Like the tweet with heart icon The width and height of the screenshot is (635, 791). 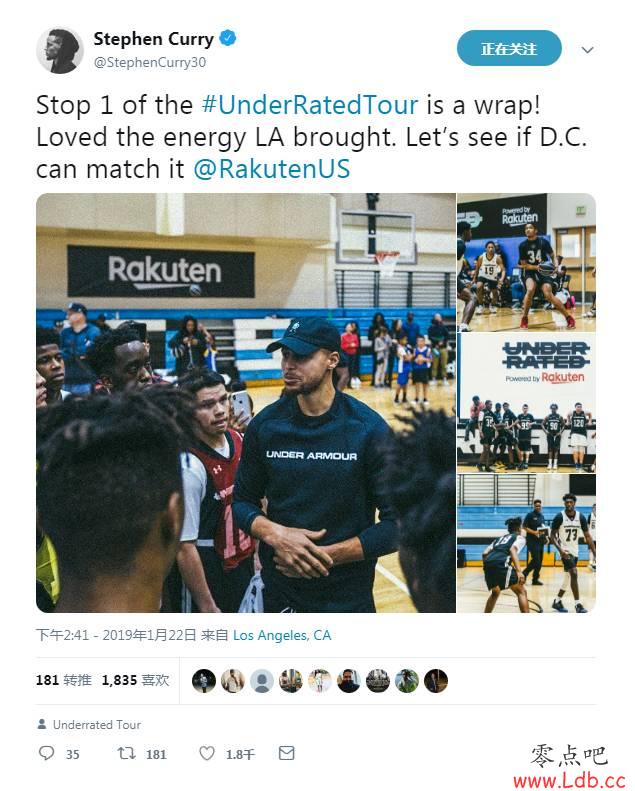pyautogui.click(x=207, y=754)
